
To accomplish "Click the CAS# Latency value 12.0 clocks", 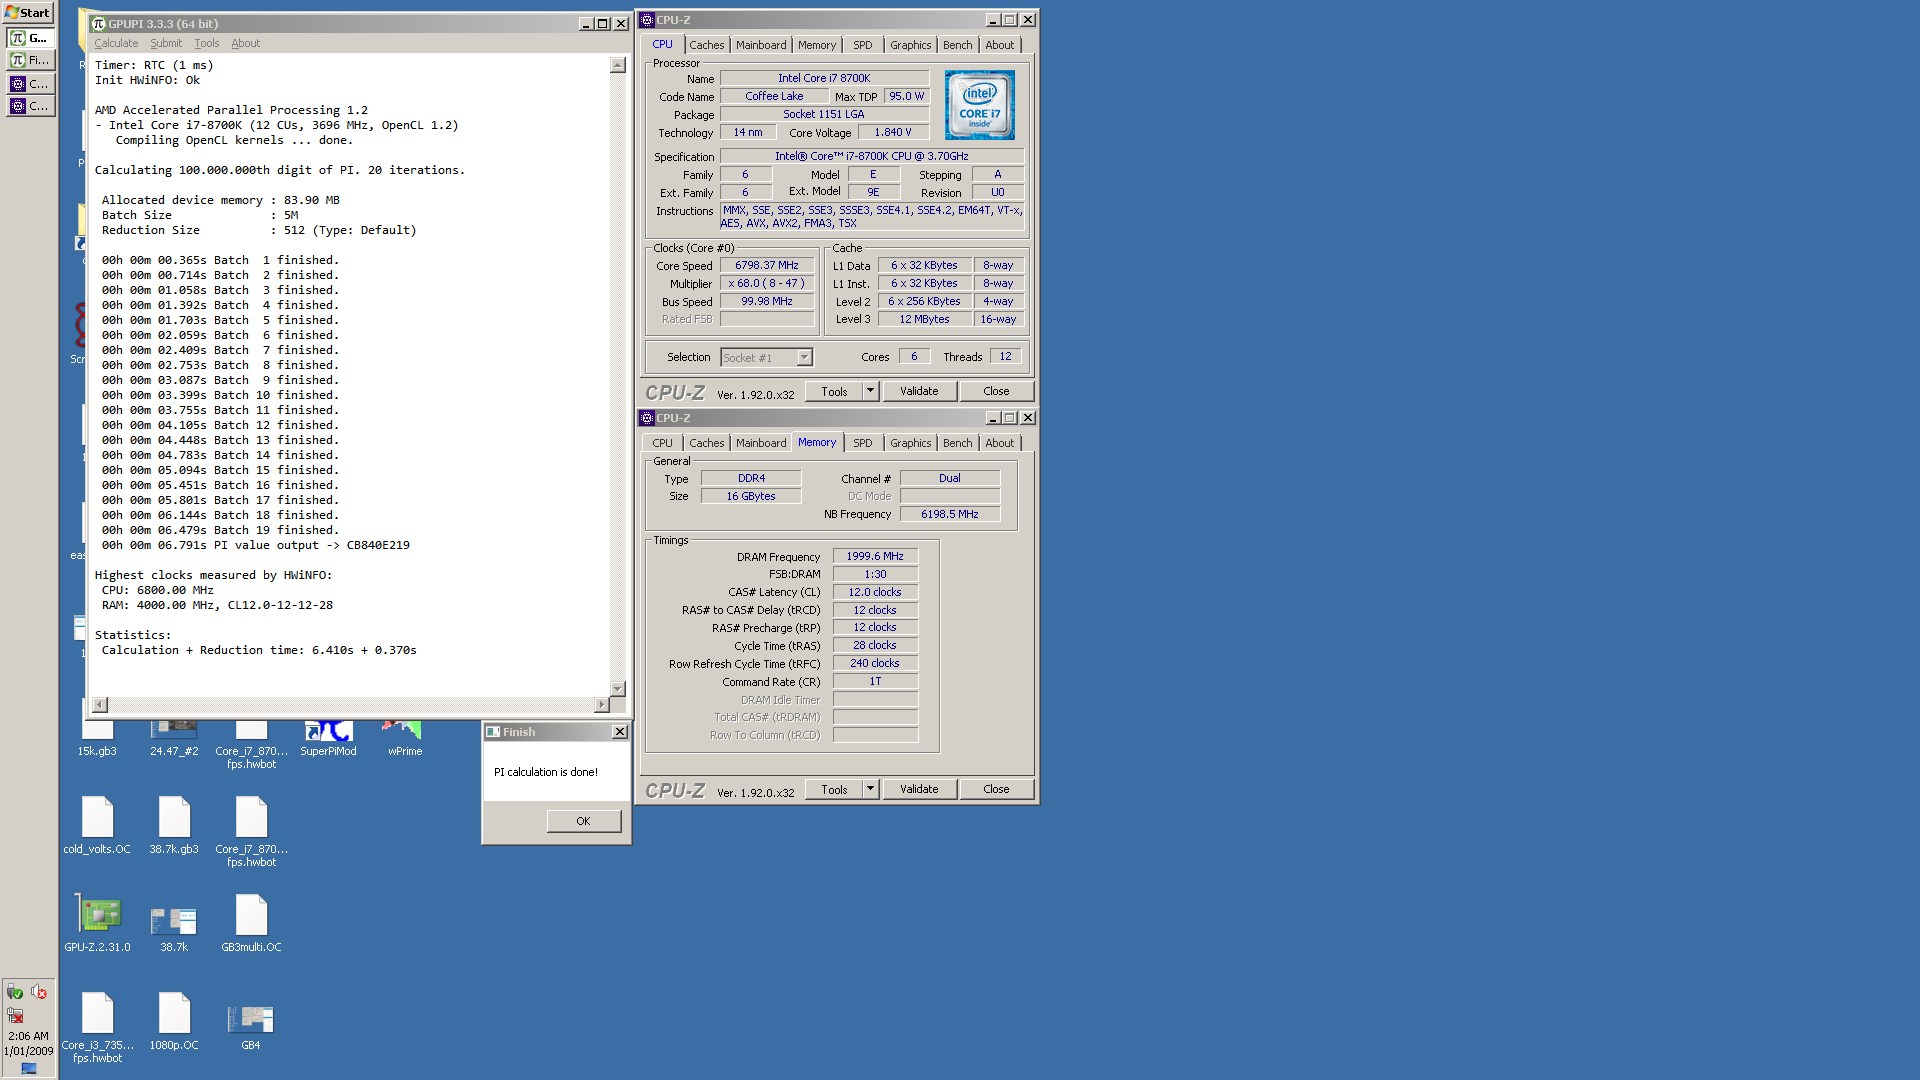I will [875, 592].
